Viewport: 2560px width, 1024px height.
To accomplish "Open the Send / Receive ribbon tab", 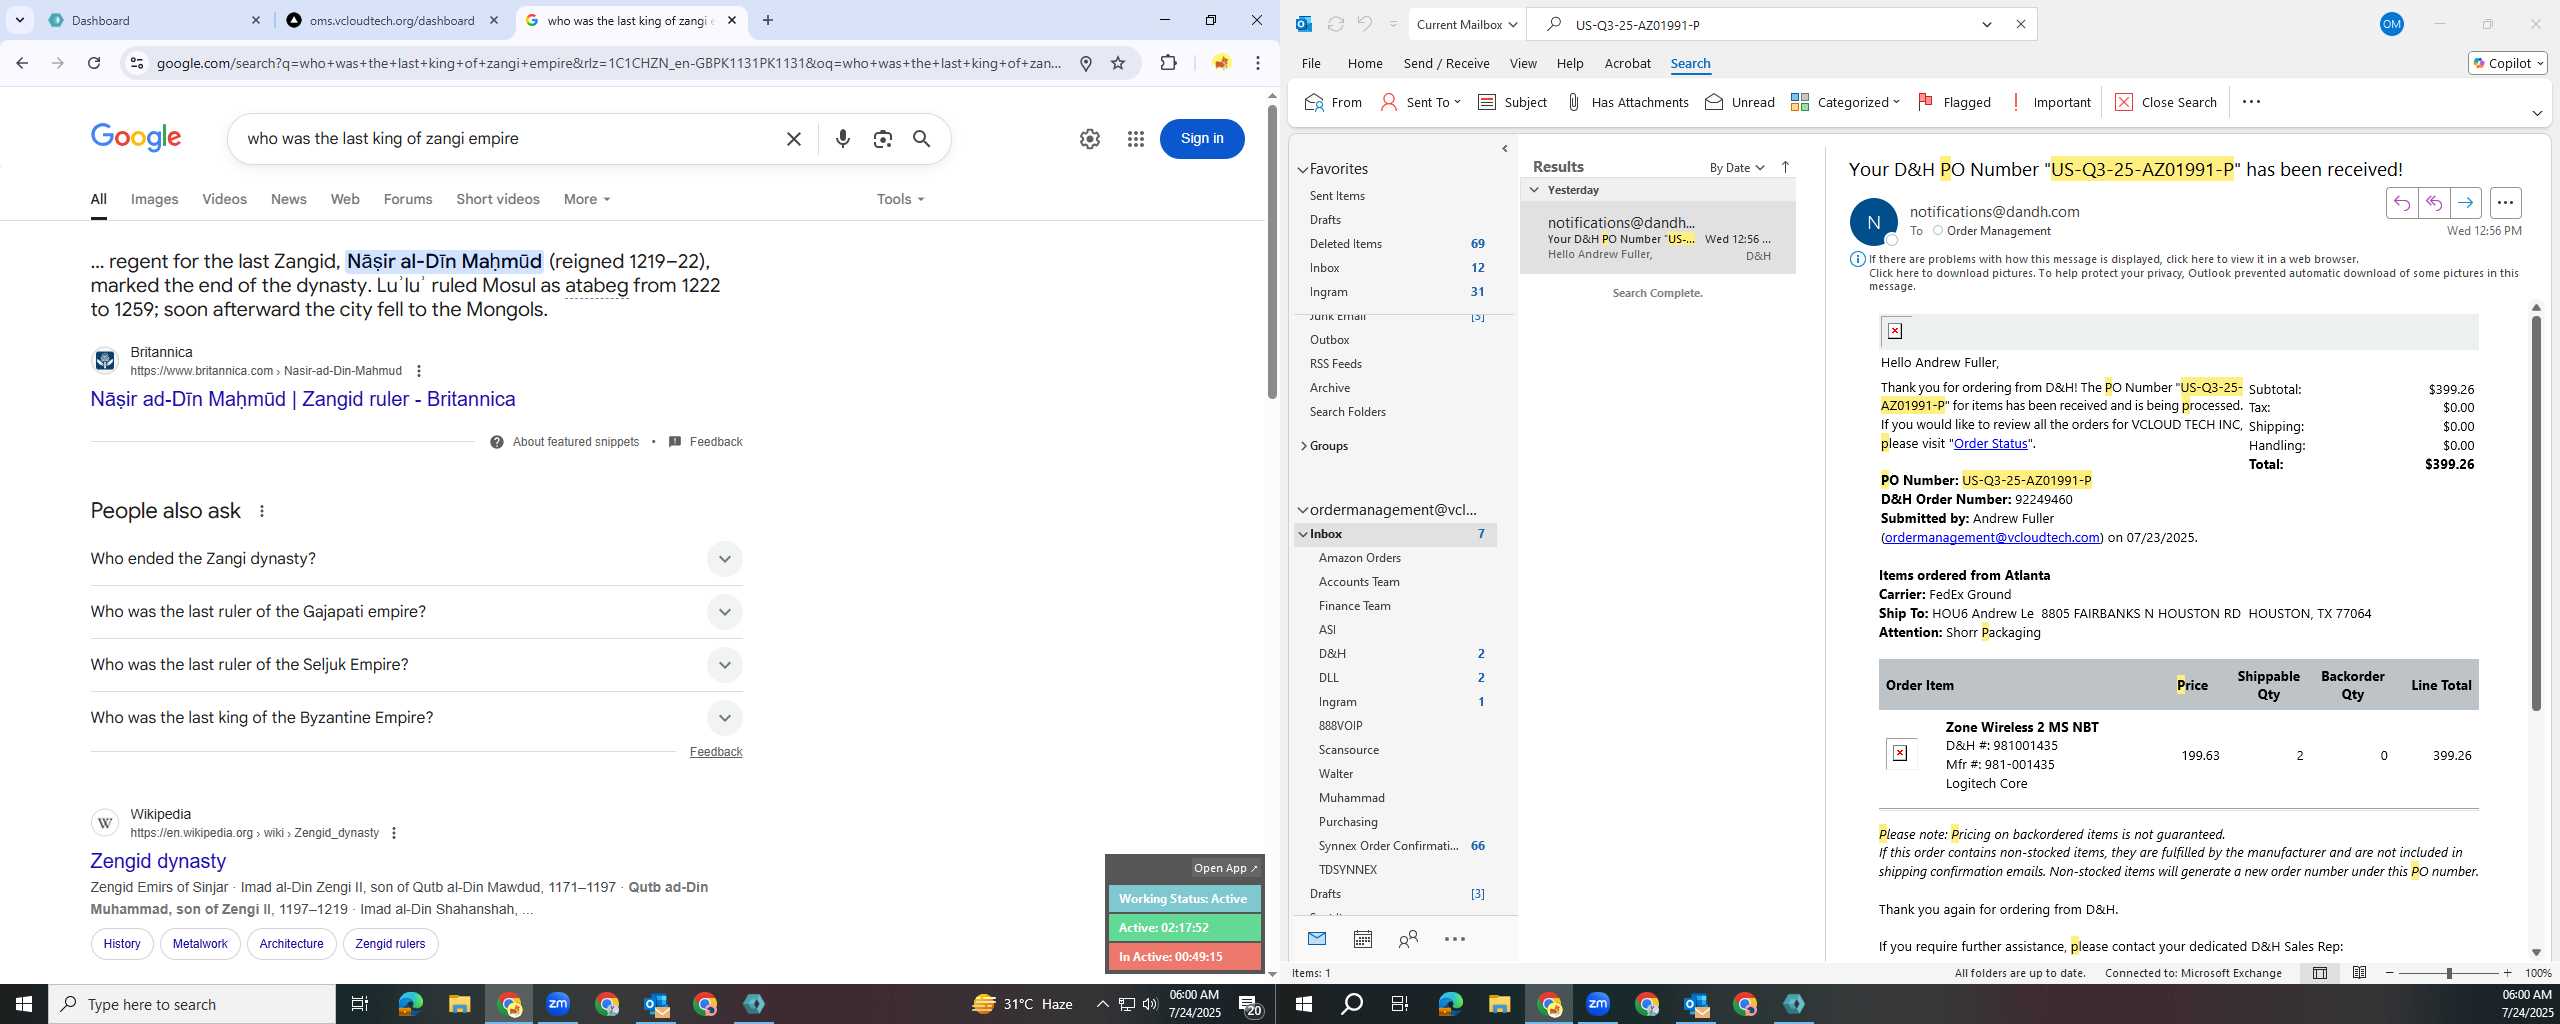I will [x=1446, y=63].
